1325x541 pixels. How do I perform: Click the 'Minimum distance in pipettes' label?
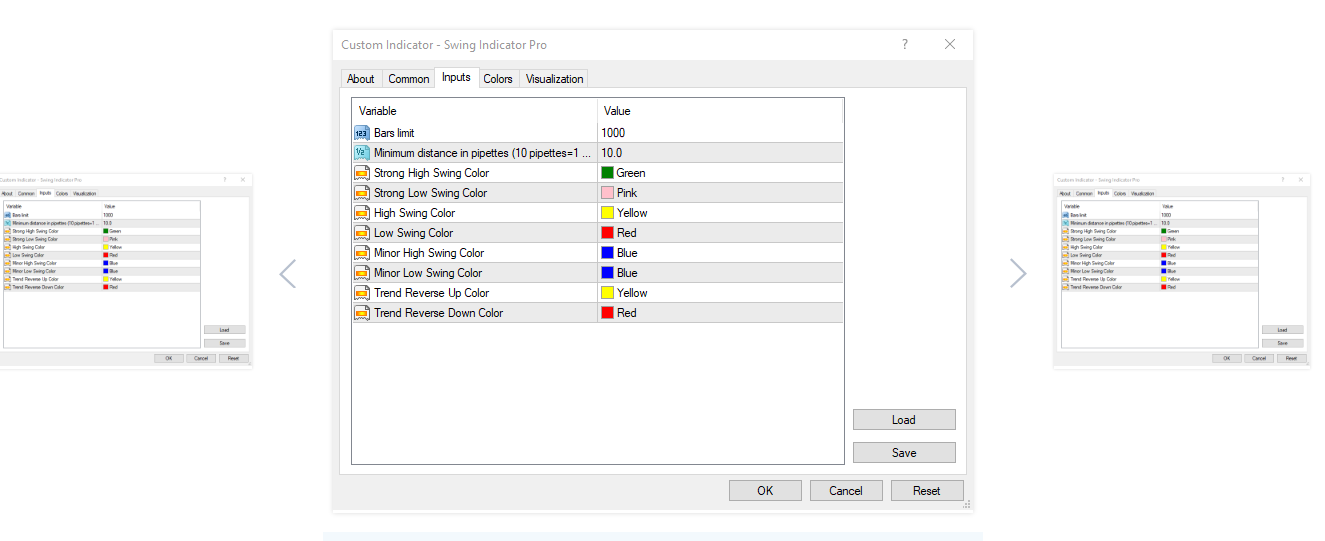coord(483,153)
